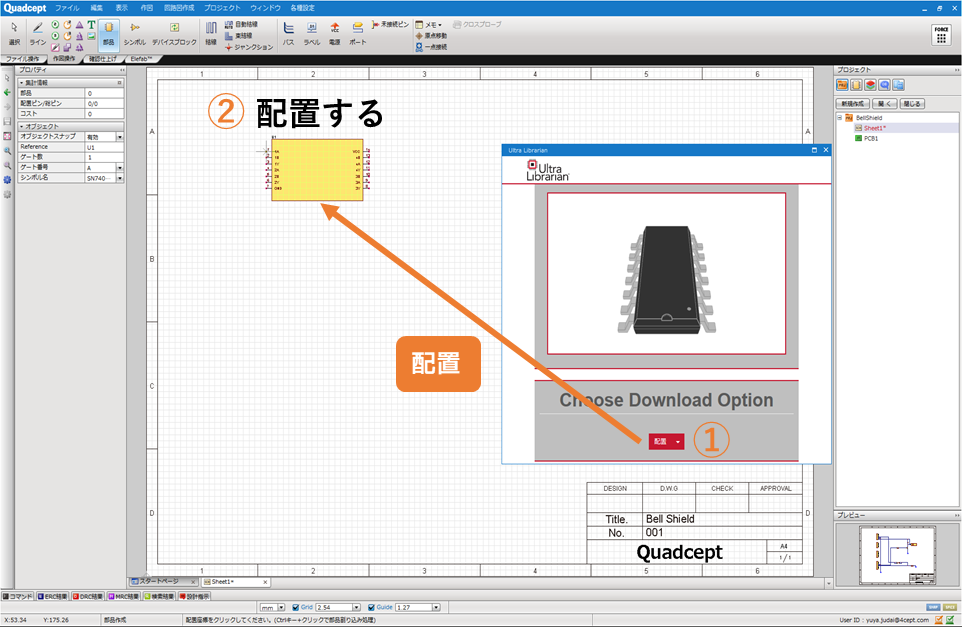Viewport: 962px width, 627px height.
Task: Open the mm units dropdown
Action: (x=281, y=607)
